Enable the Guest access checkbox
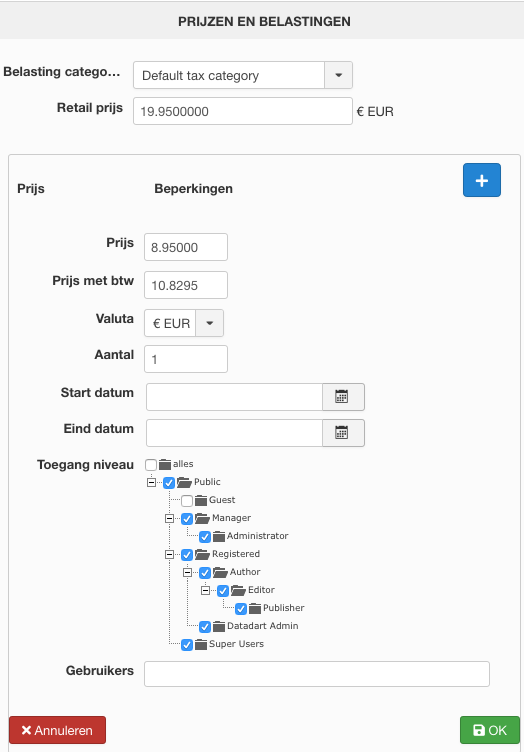 point(187,501)
